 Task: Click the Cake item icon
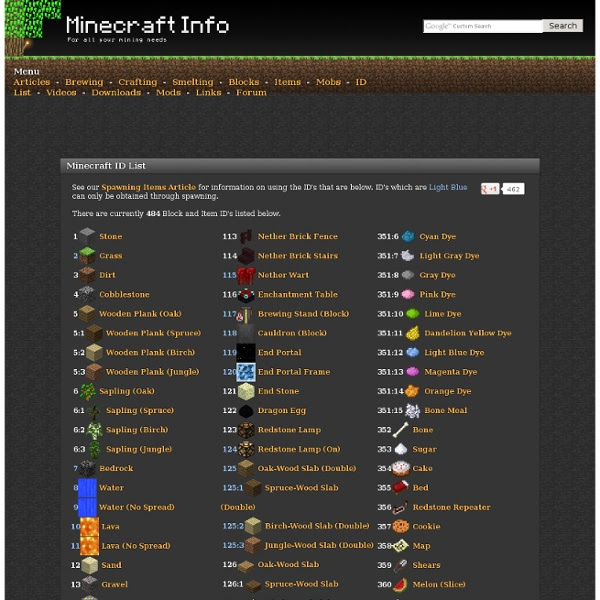[401, 468]
